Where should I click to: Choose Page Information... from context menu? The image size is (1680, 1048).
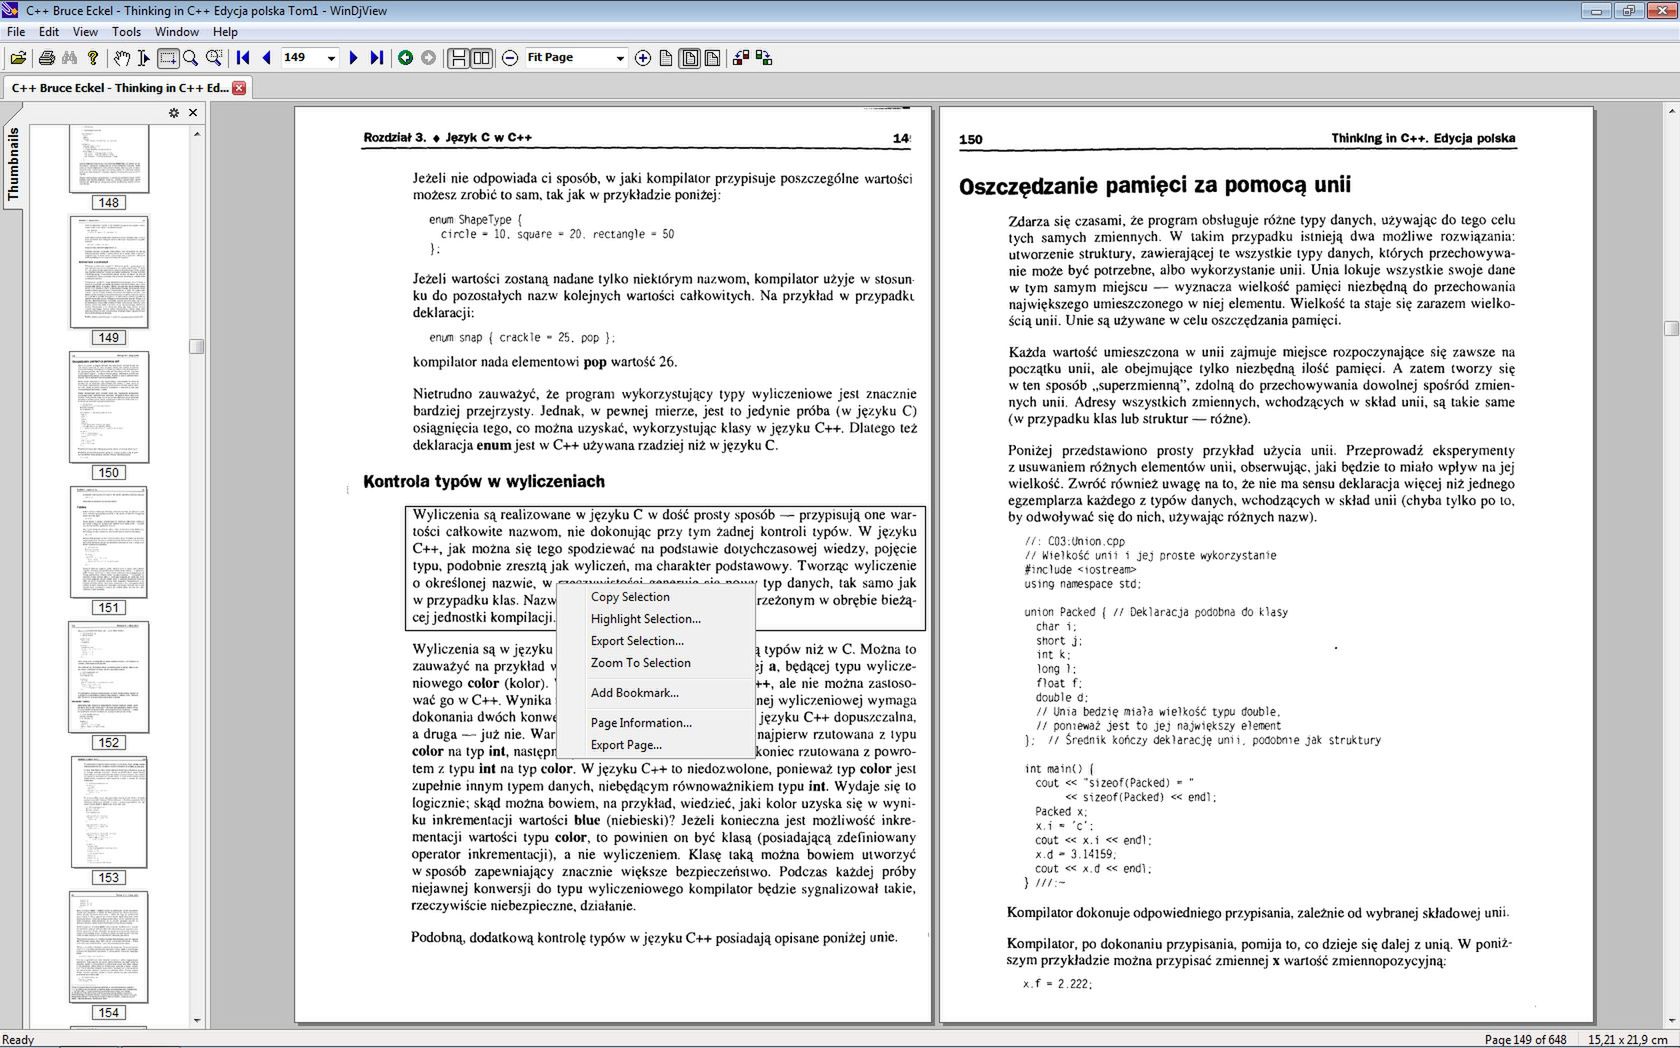coord(655,723)
